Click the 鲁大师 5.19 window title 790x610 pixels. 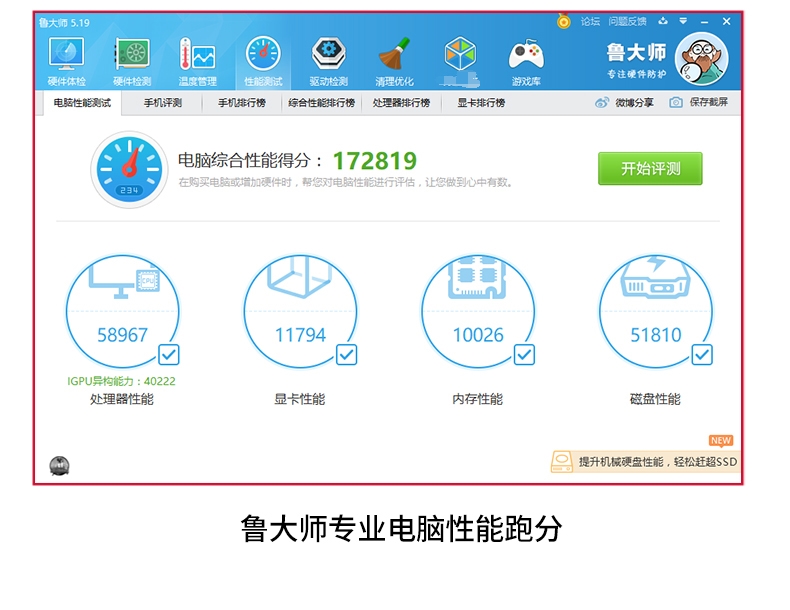64,23
